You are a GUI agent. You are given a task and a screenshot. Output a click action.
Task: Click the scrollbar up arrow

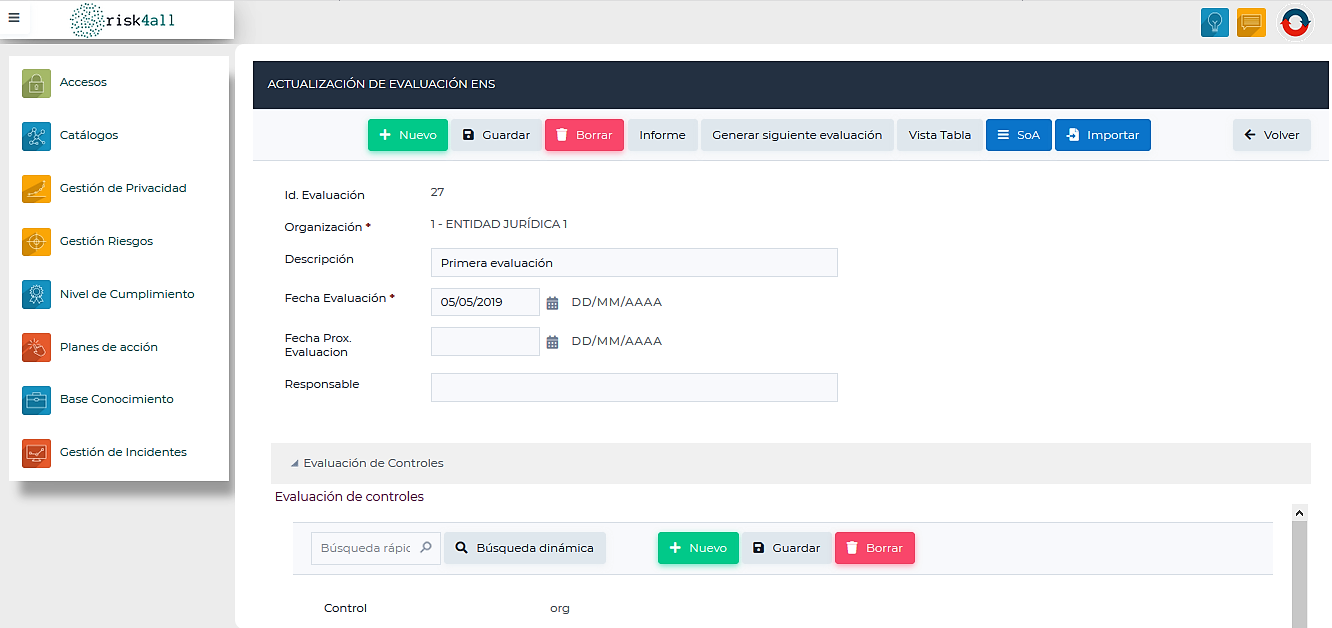[x=1300, y=512]
